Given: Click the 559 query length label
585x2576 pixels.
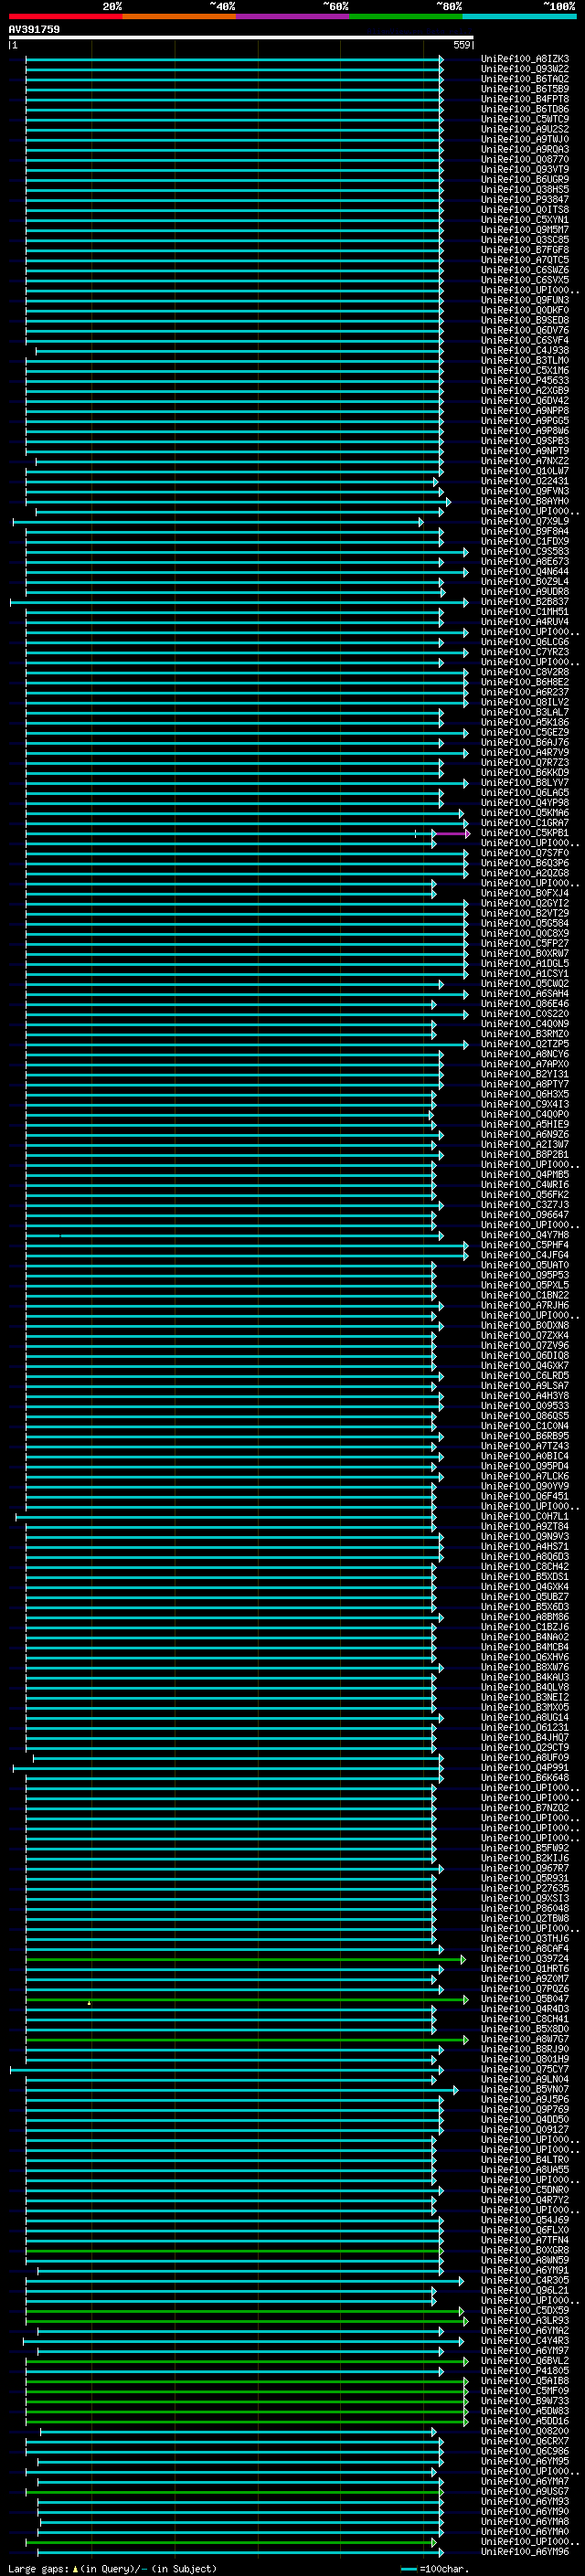Looking at the screenshot, I should click(462, 45).
